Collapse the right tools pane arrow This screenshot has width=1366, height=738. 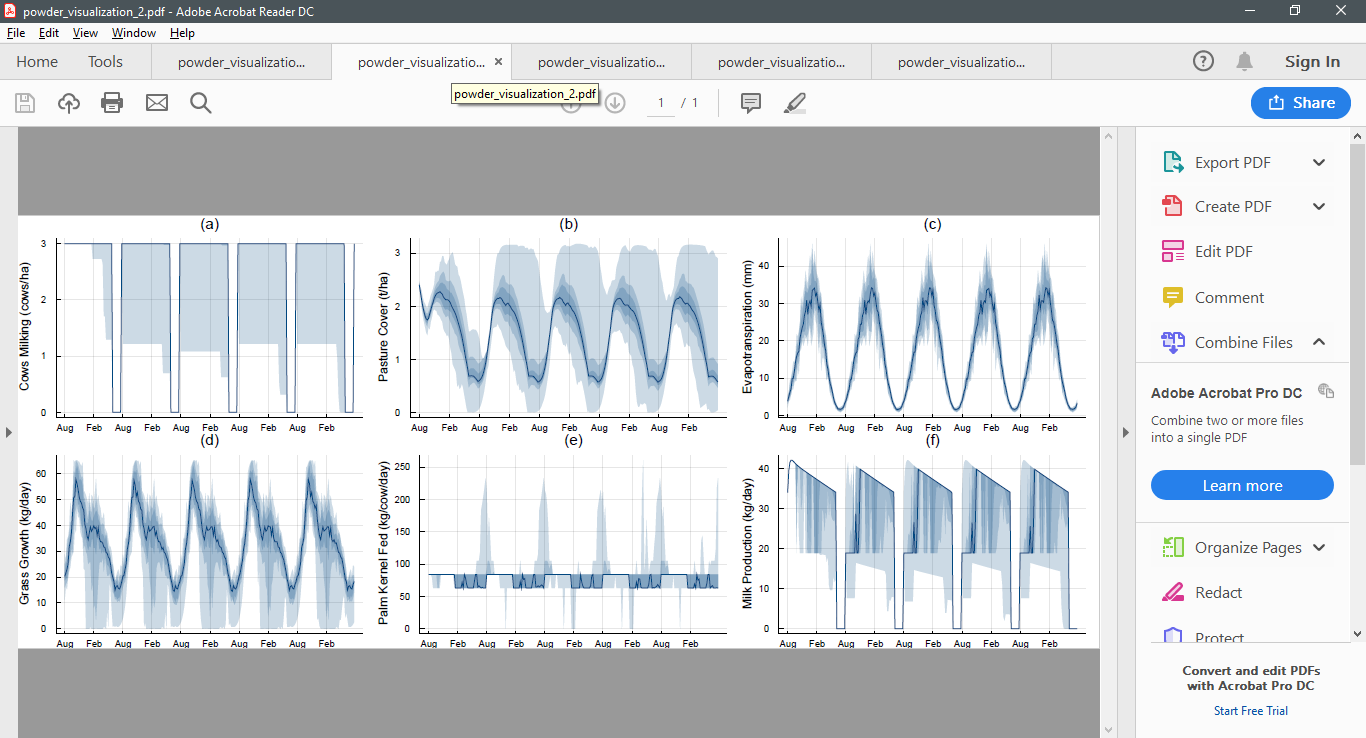(1125, 432)
